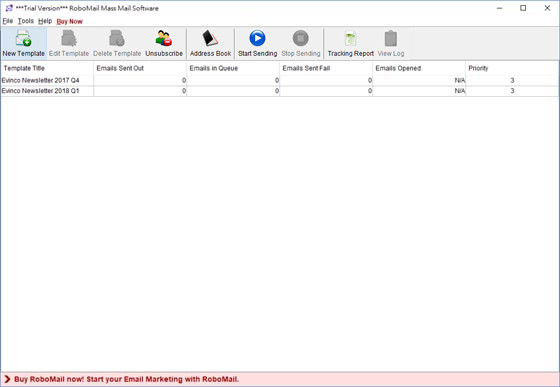Click the Buy RoboMail now banner link
Screen dimensions: 560x387
click(x=126, y=379)
